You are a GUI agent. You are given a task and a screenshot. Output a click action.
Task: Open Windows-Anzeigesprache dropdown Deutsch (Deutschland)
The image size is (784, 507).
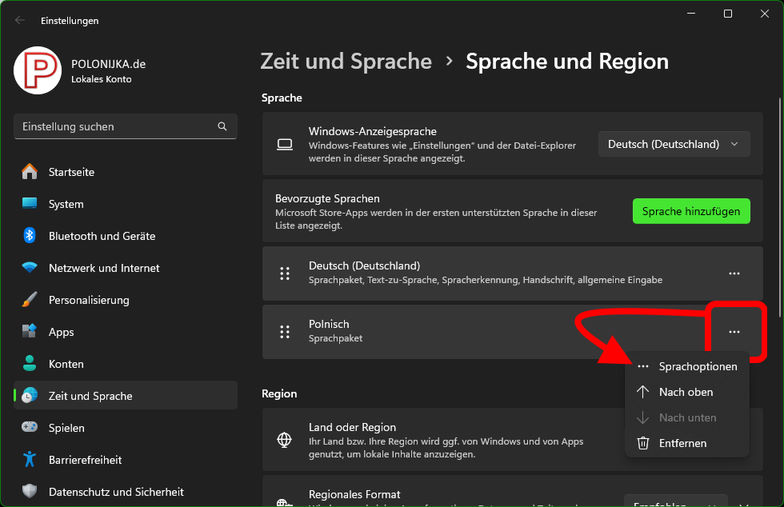click(x=673, y=144)
